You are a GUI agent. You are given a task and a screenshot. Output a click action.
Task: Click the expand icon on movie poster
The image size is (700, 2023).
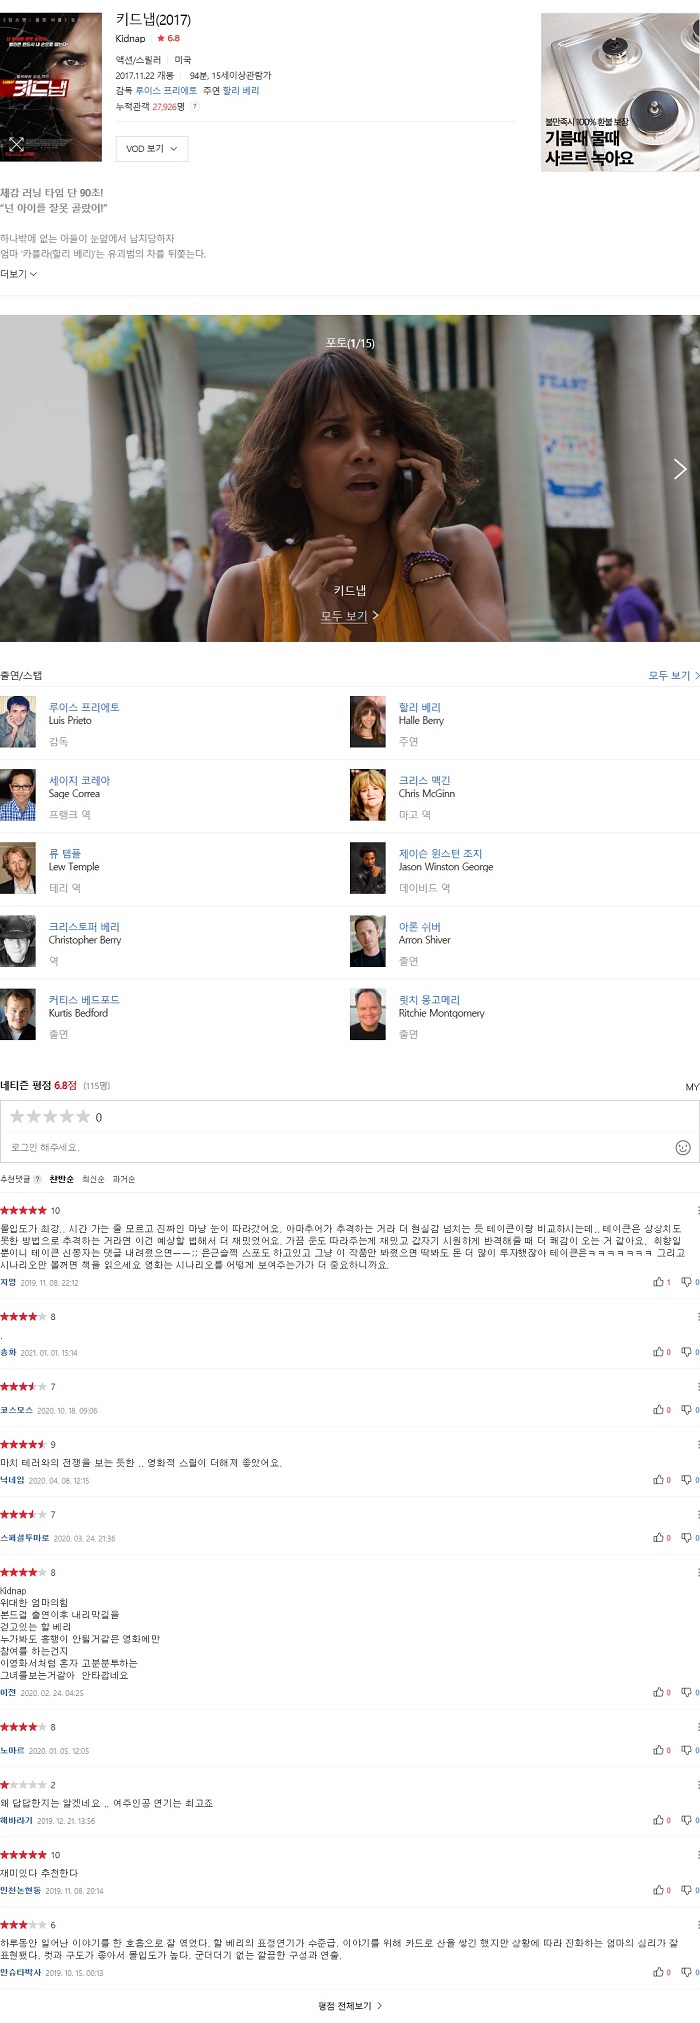tap(16, 145)
